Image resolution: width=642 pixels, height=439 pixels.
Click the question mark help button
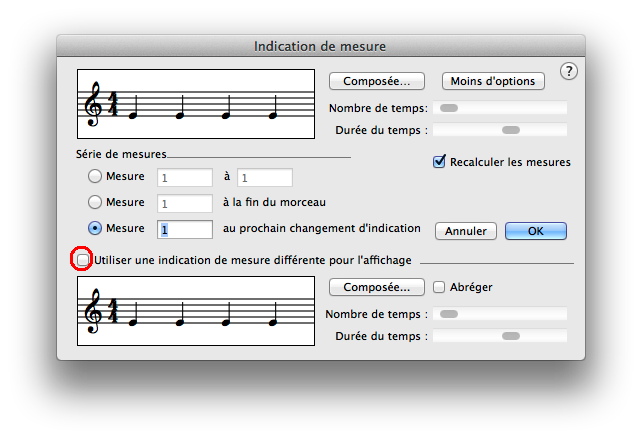(568, 71)
